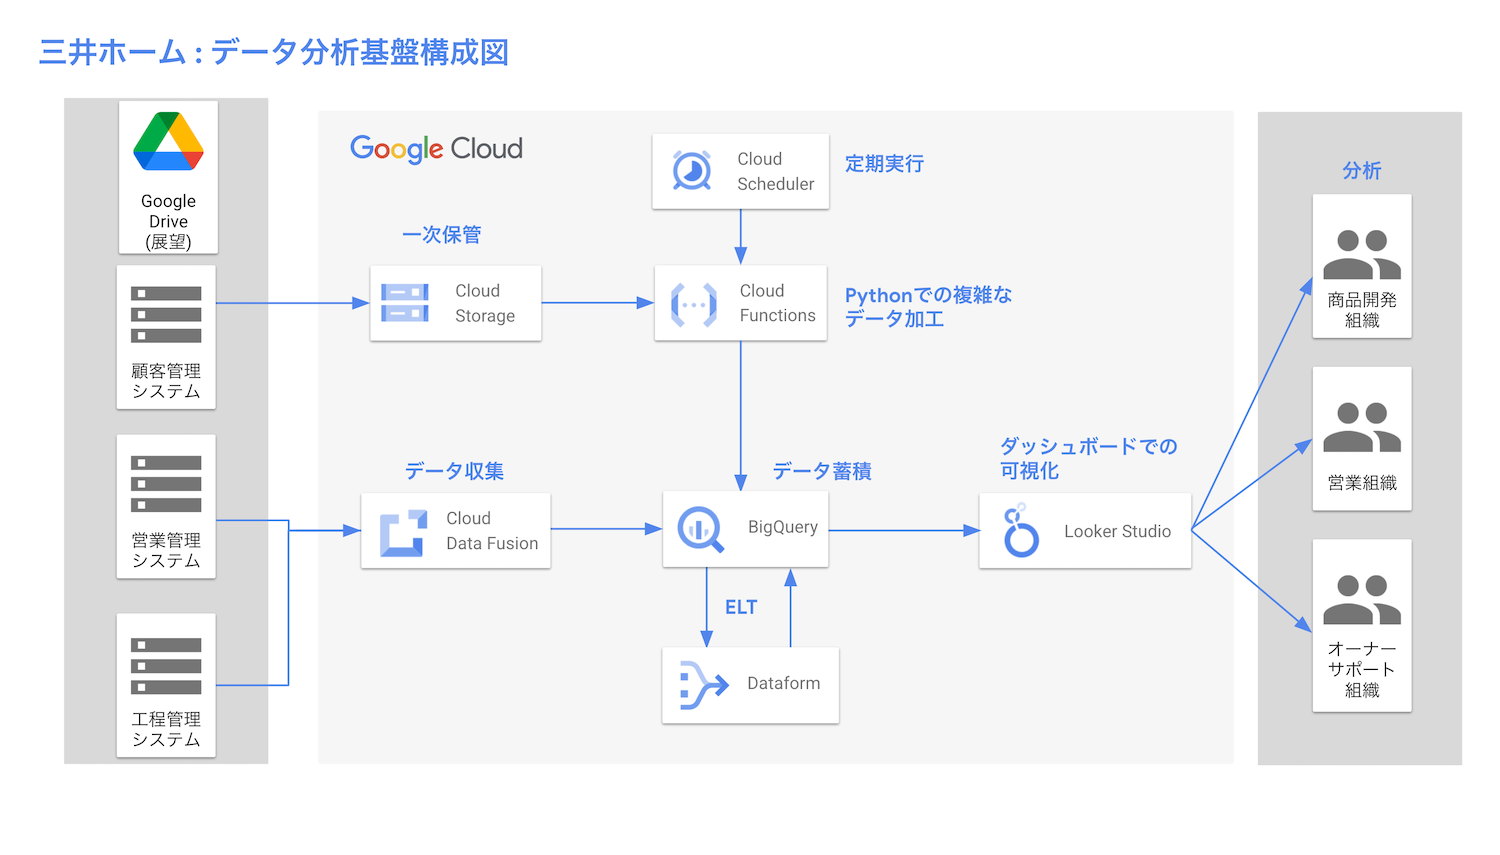Click the オーナーサポート組織 label
1500x855 pixels.
pyautogui.click(x=1362, y=669)
